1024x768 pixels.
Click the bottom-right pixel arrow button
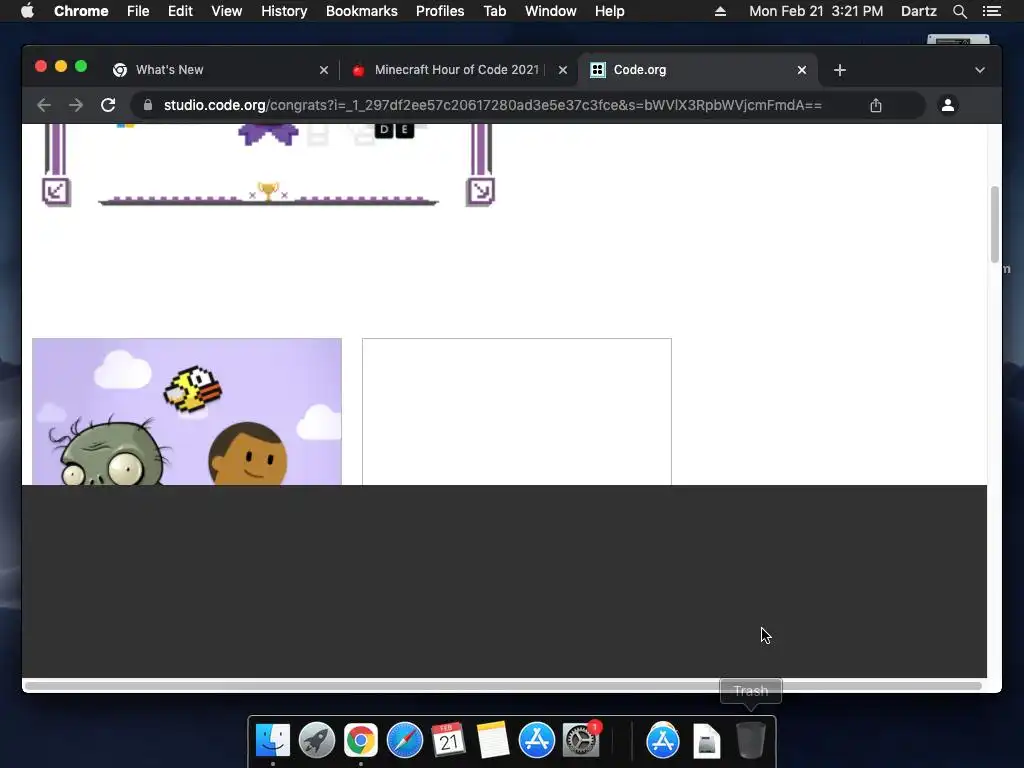pos(481,191)
